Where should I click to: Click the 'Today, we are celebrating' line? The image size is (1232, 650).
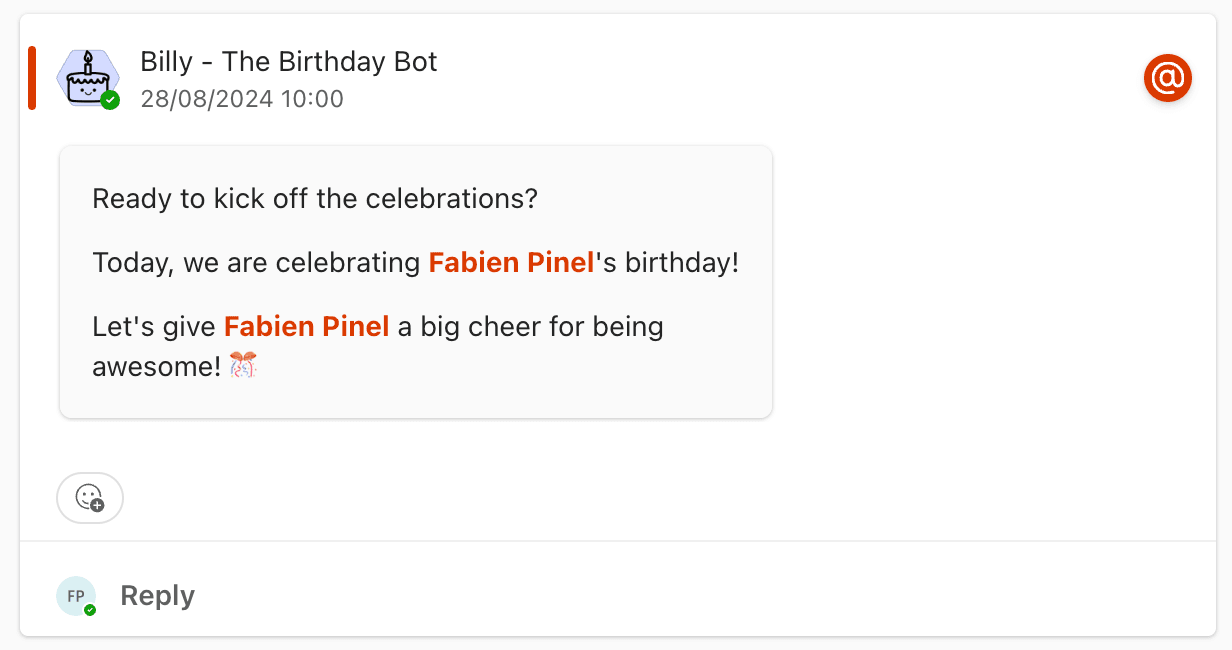pyautogui.click(x=255, y=262)
